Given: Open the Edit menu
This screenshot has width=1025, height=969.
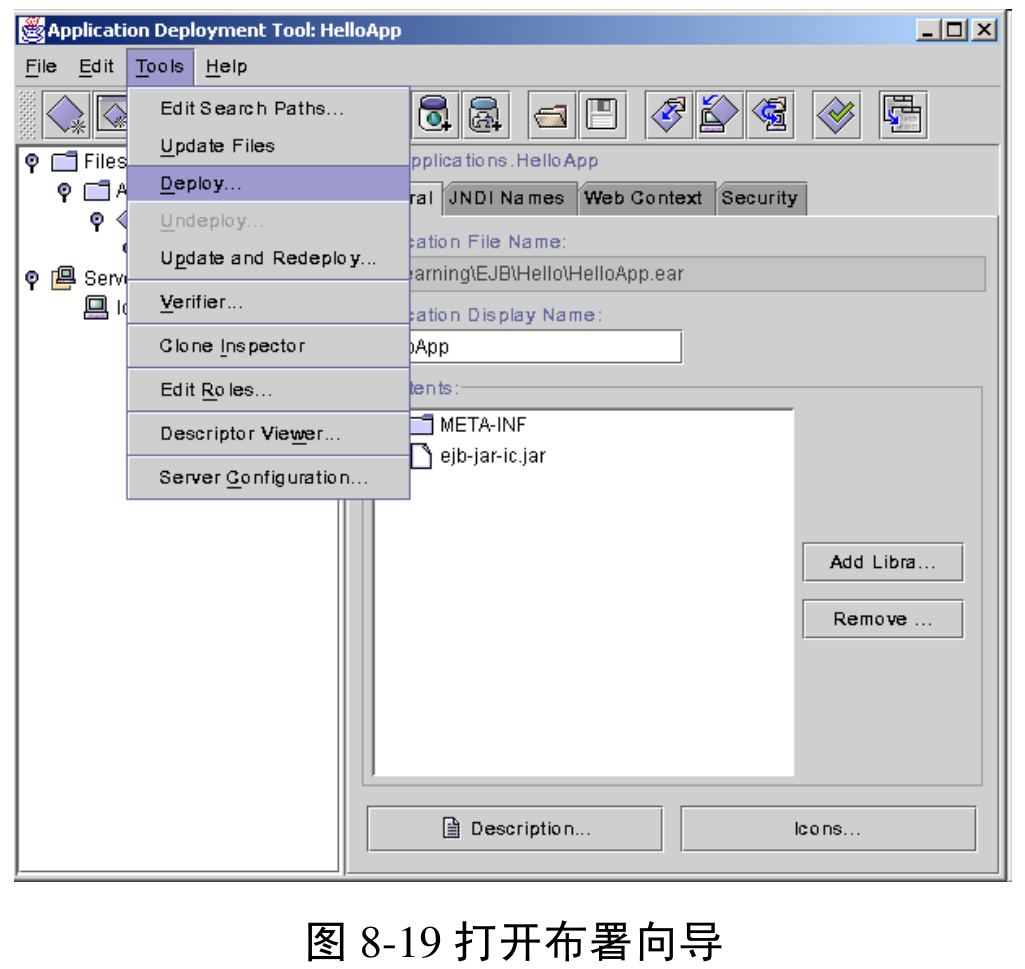Looking at the screenshot, I should (96, 67).
